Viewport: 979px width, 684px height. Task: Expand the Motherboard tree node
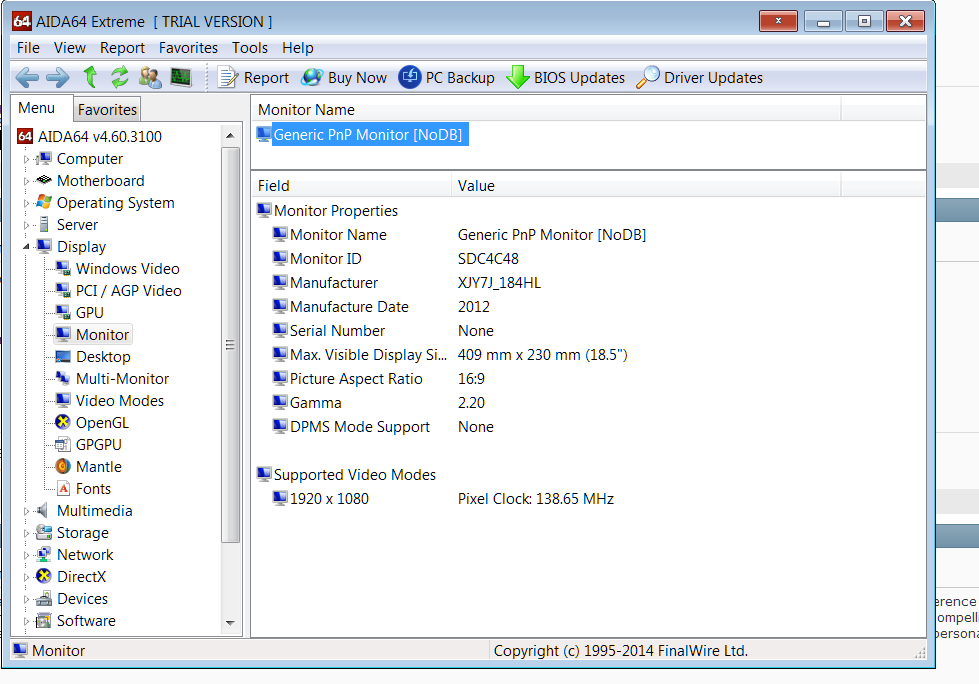tap(26, 182)
